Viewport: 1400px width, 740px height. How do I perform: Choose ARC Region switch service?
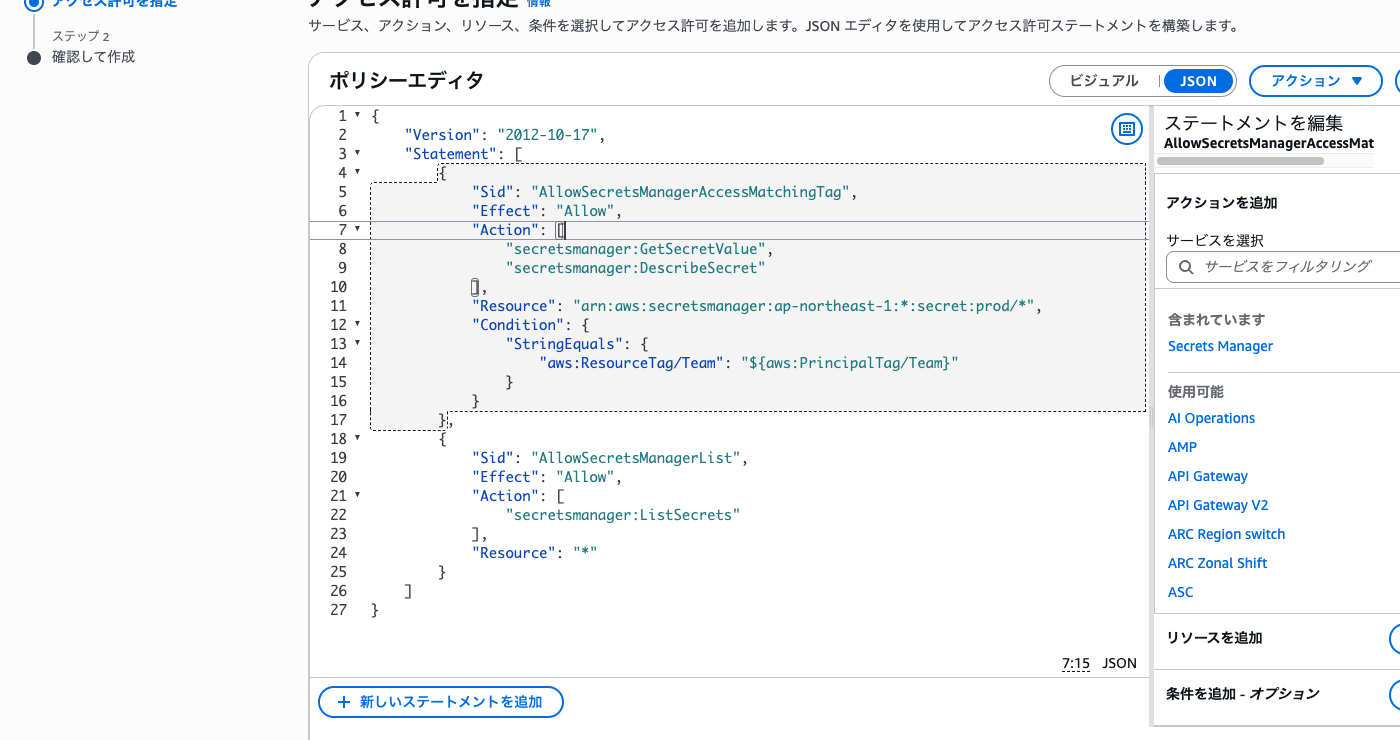(x=1227, y=534)
